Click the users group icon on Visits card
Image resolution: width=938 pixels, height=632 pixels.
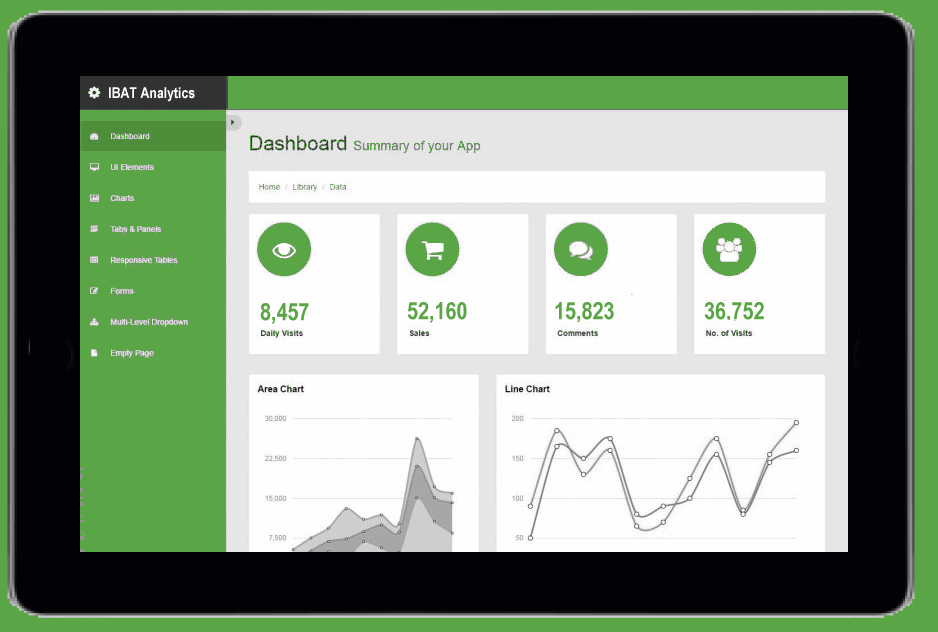pyautogui.click(x=729, y=250)
